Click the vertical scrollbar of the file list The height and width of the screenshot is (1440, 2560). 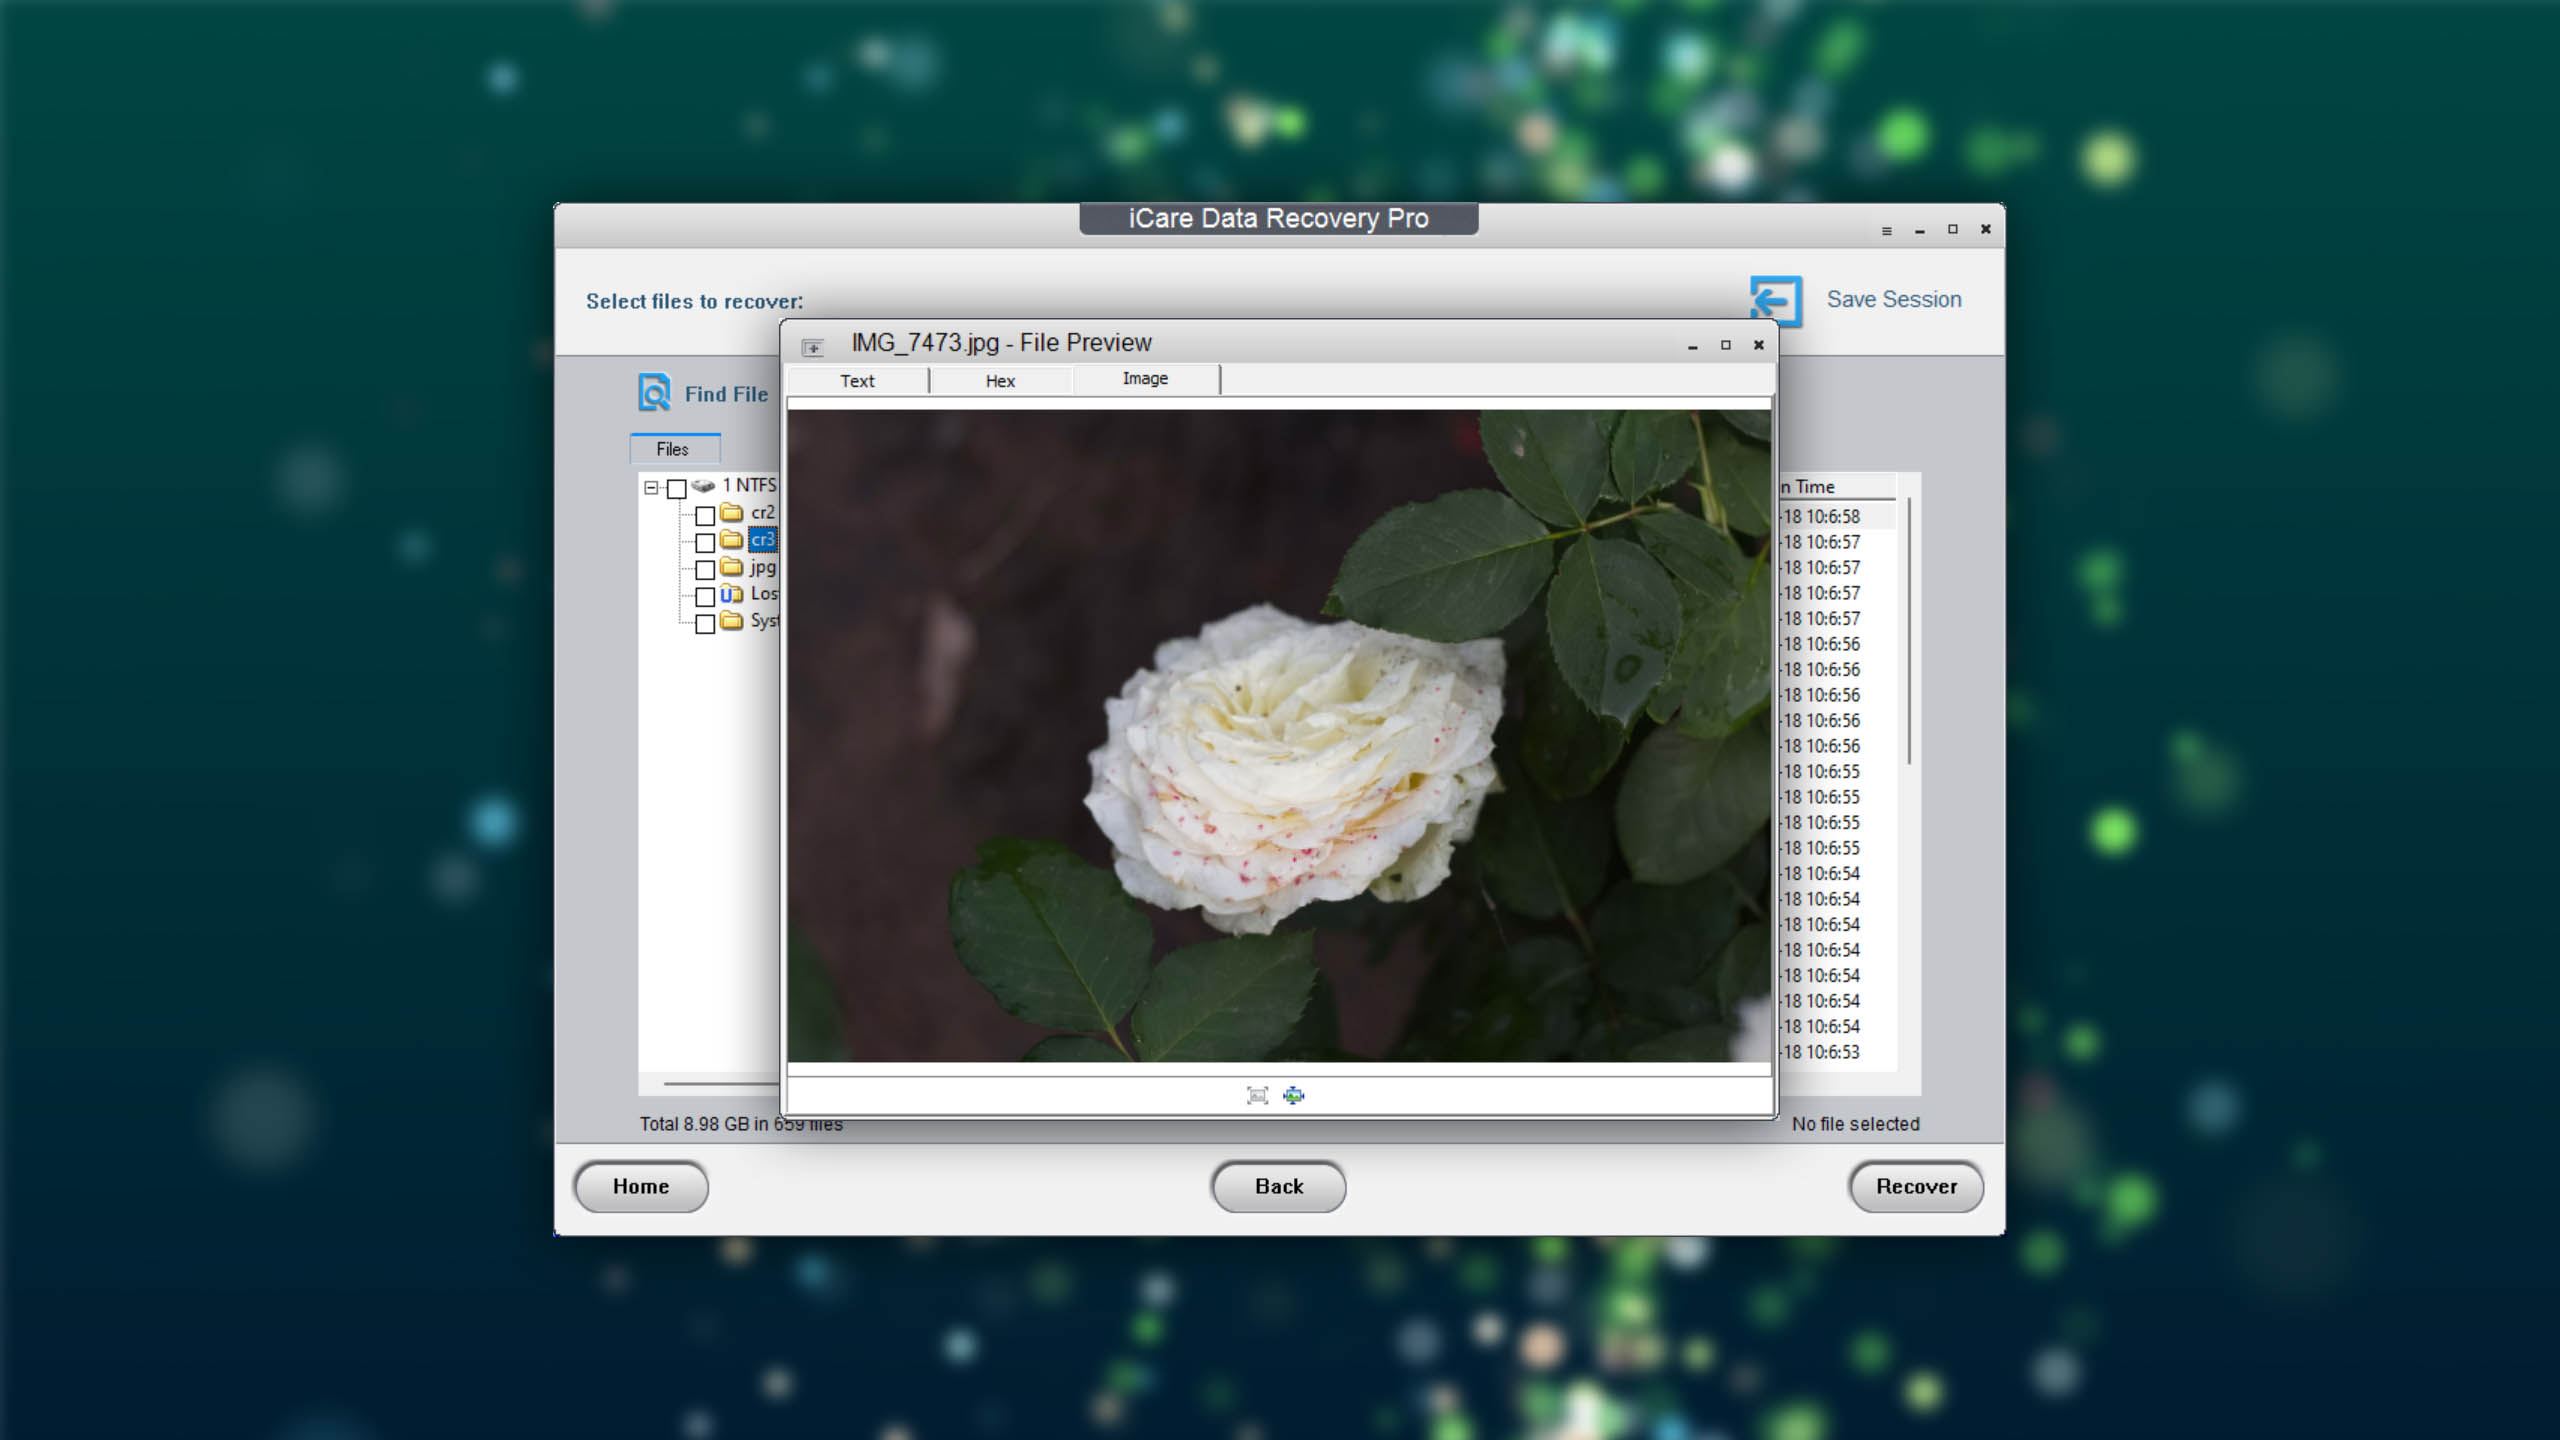1909,631
